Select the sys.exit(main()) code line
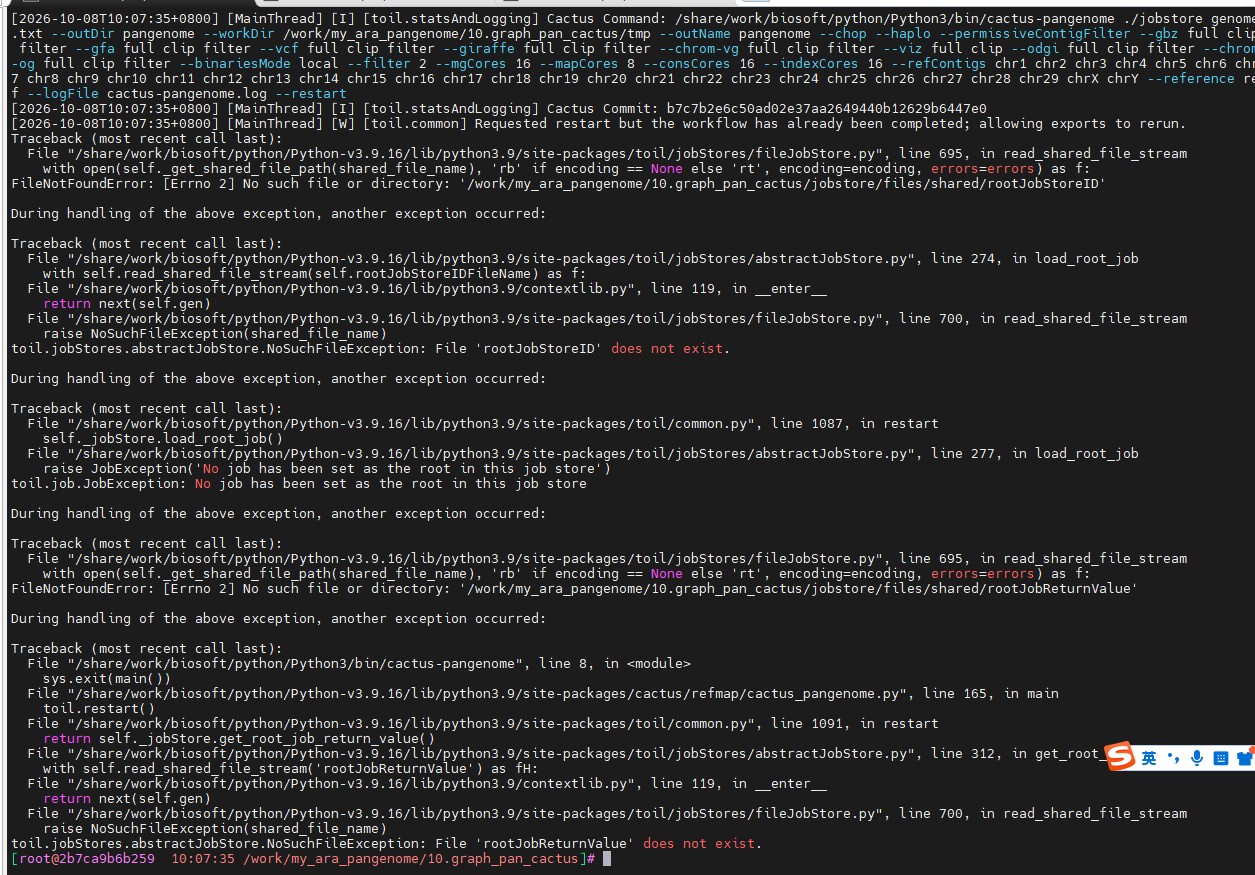Image resolution: width=1255 pixels, height=875 pixels. tap(107, 679)
